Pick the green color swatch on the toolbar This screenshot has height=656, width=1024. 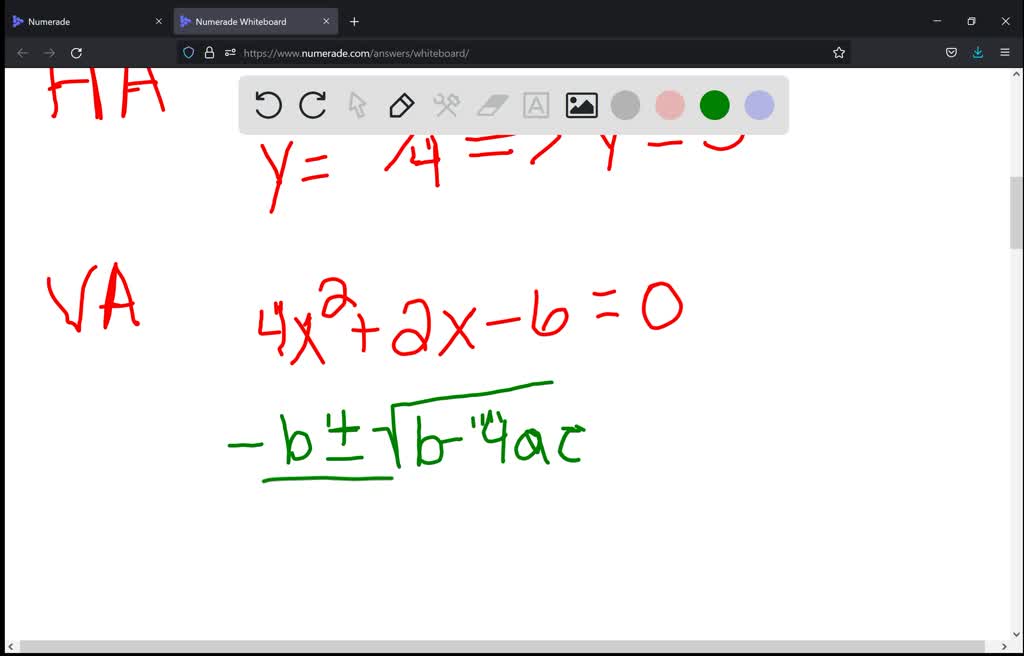714,105
